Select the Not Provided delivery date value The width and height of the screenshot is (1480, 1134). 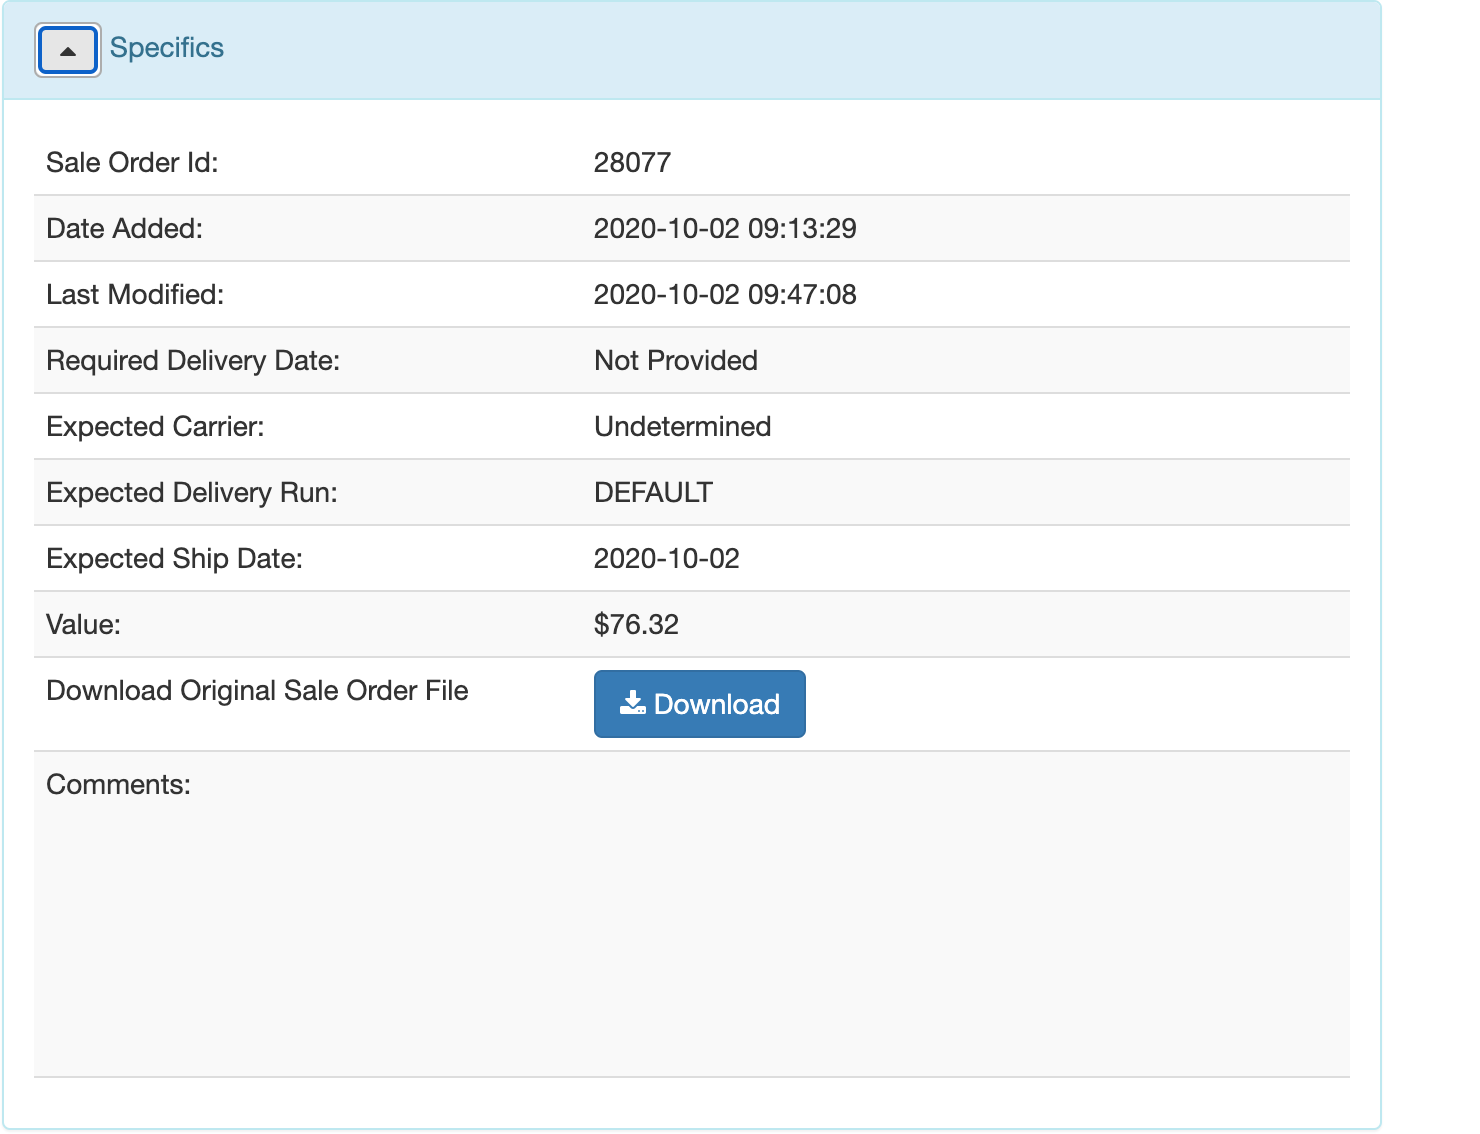click(x=675, y=361)
